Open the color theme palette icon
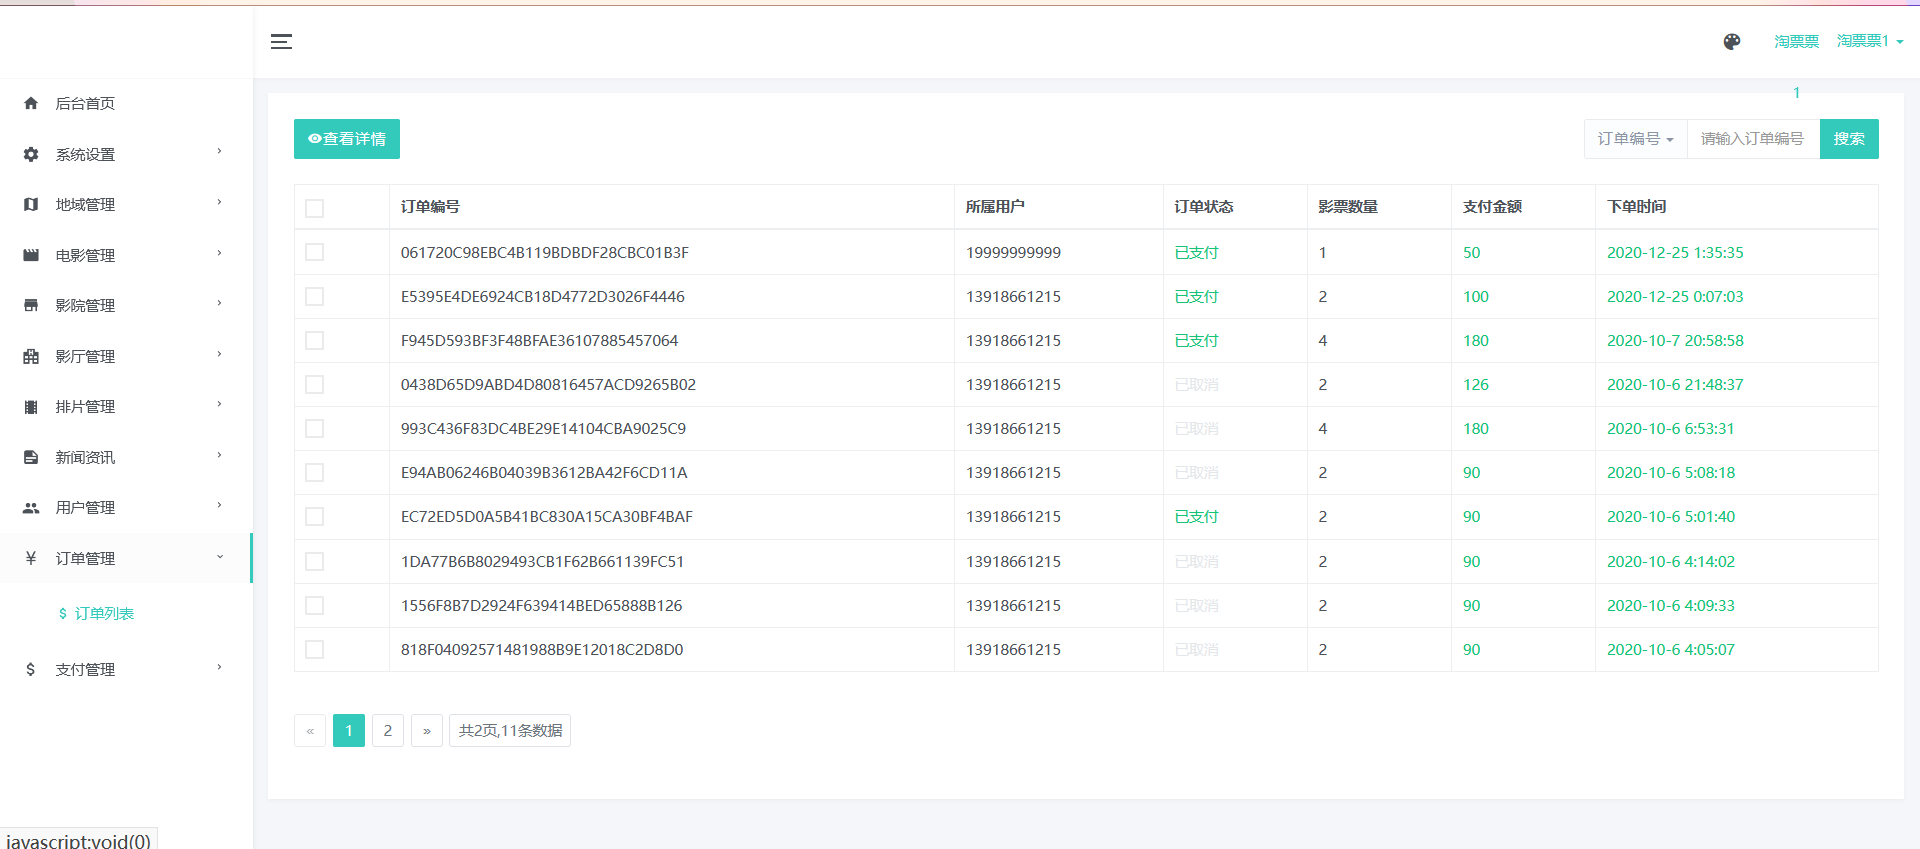 [1732, 41]
